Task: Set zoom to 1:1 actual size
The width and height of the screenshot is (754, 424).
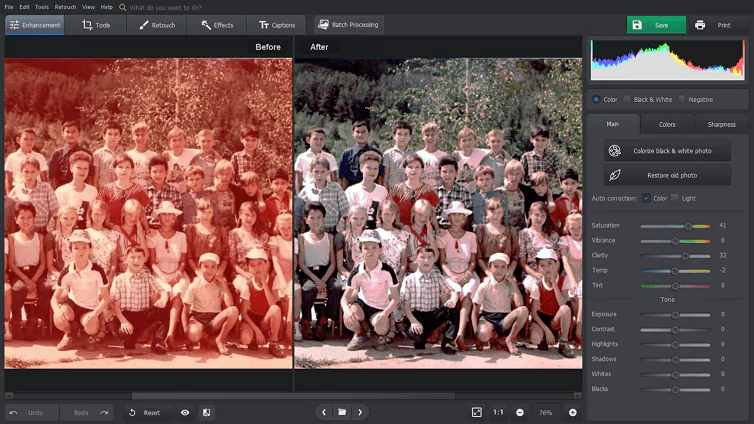Action: click(x=498, y=412)
